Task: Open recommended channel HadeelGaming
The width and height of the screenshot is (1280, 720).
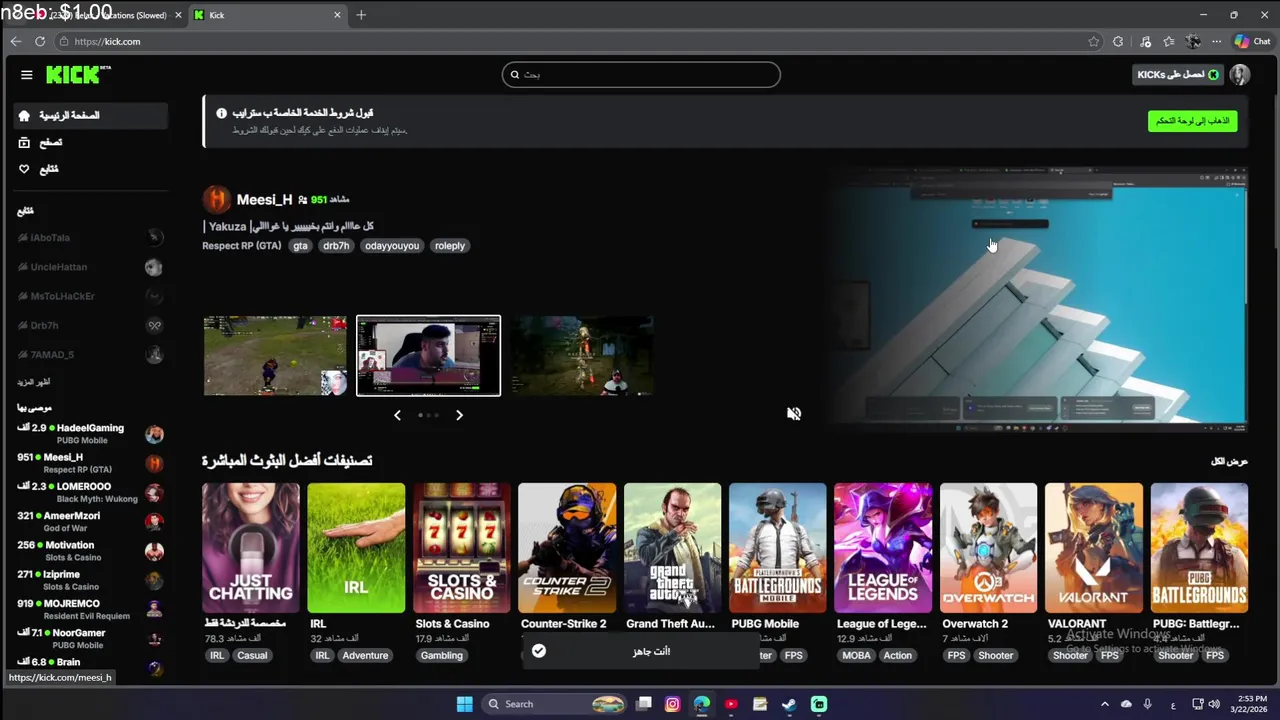Action: coord(90,434)
